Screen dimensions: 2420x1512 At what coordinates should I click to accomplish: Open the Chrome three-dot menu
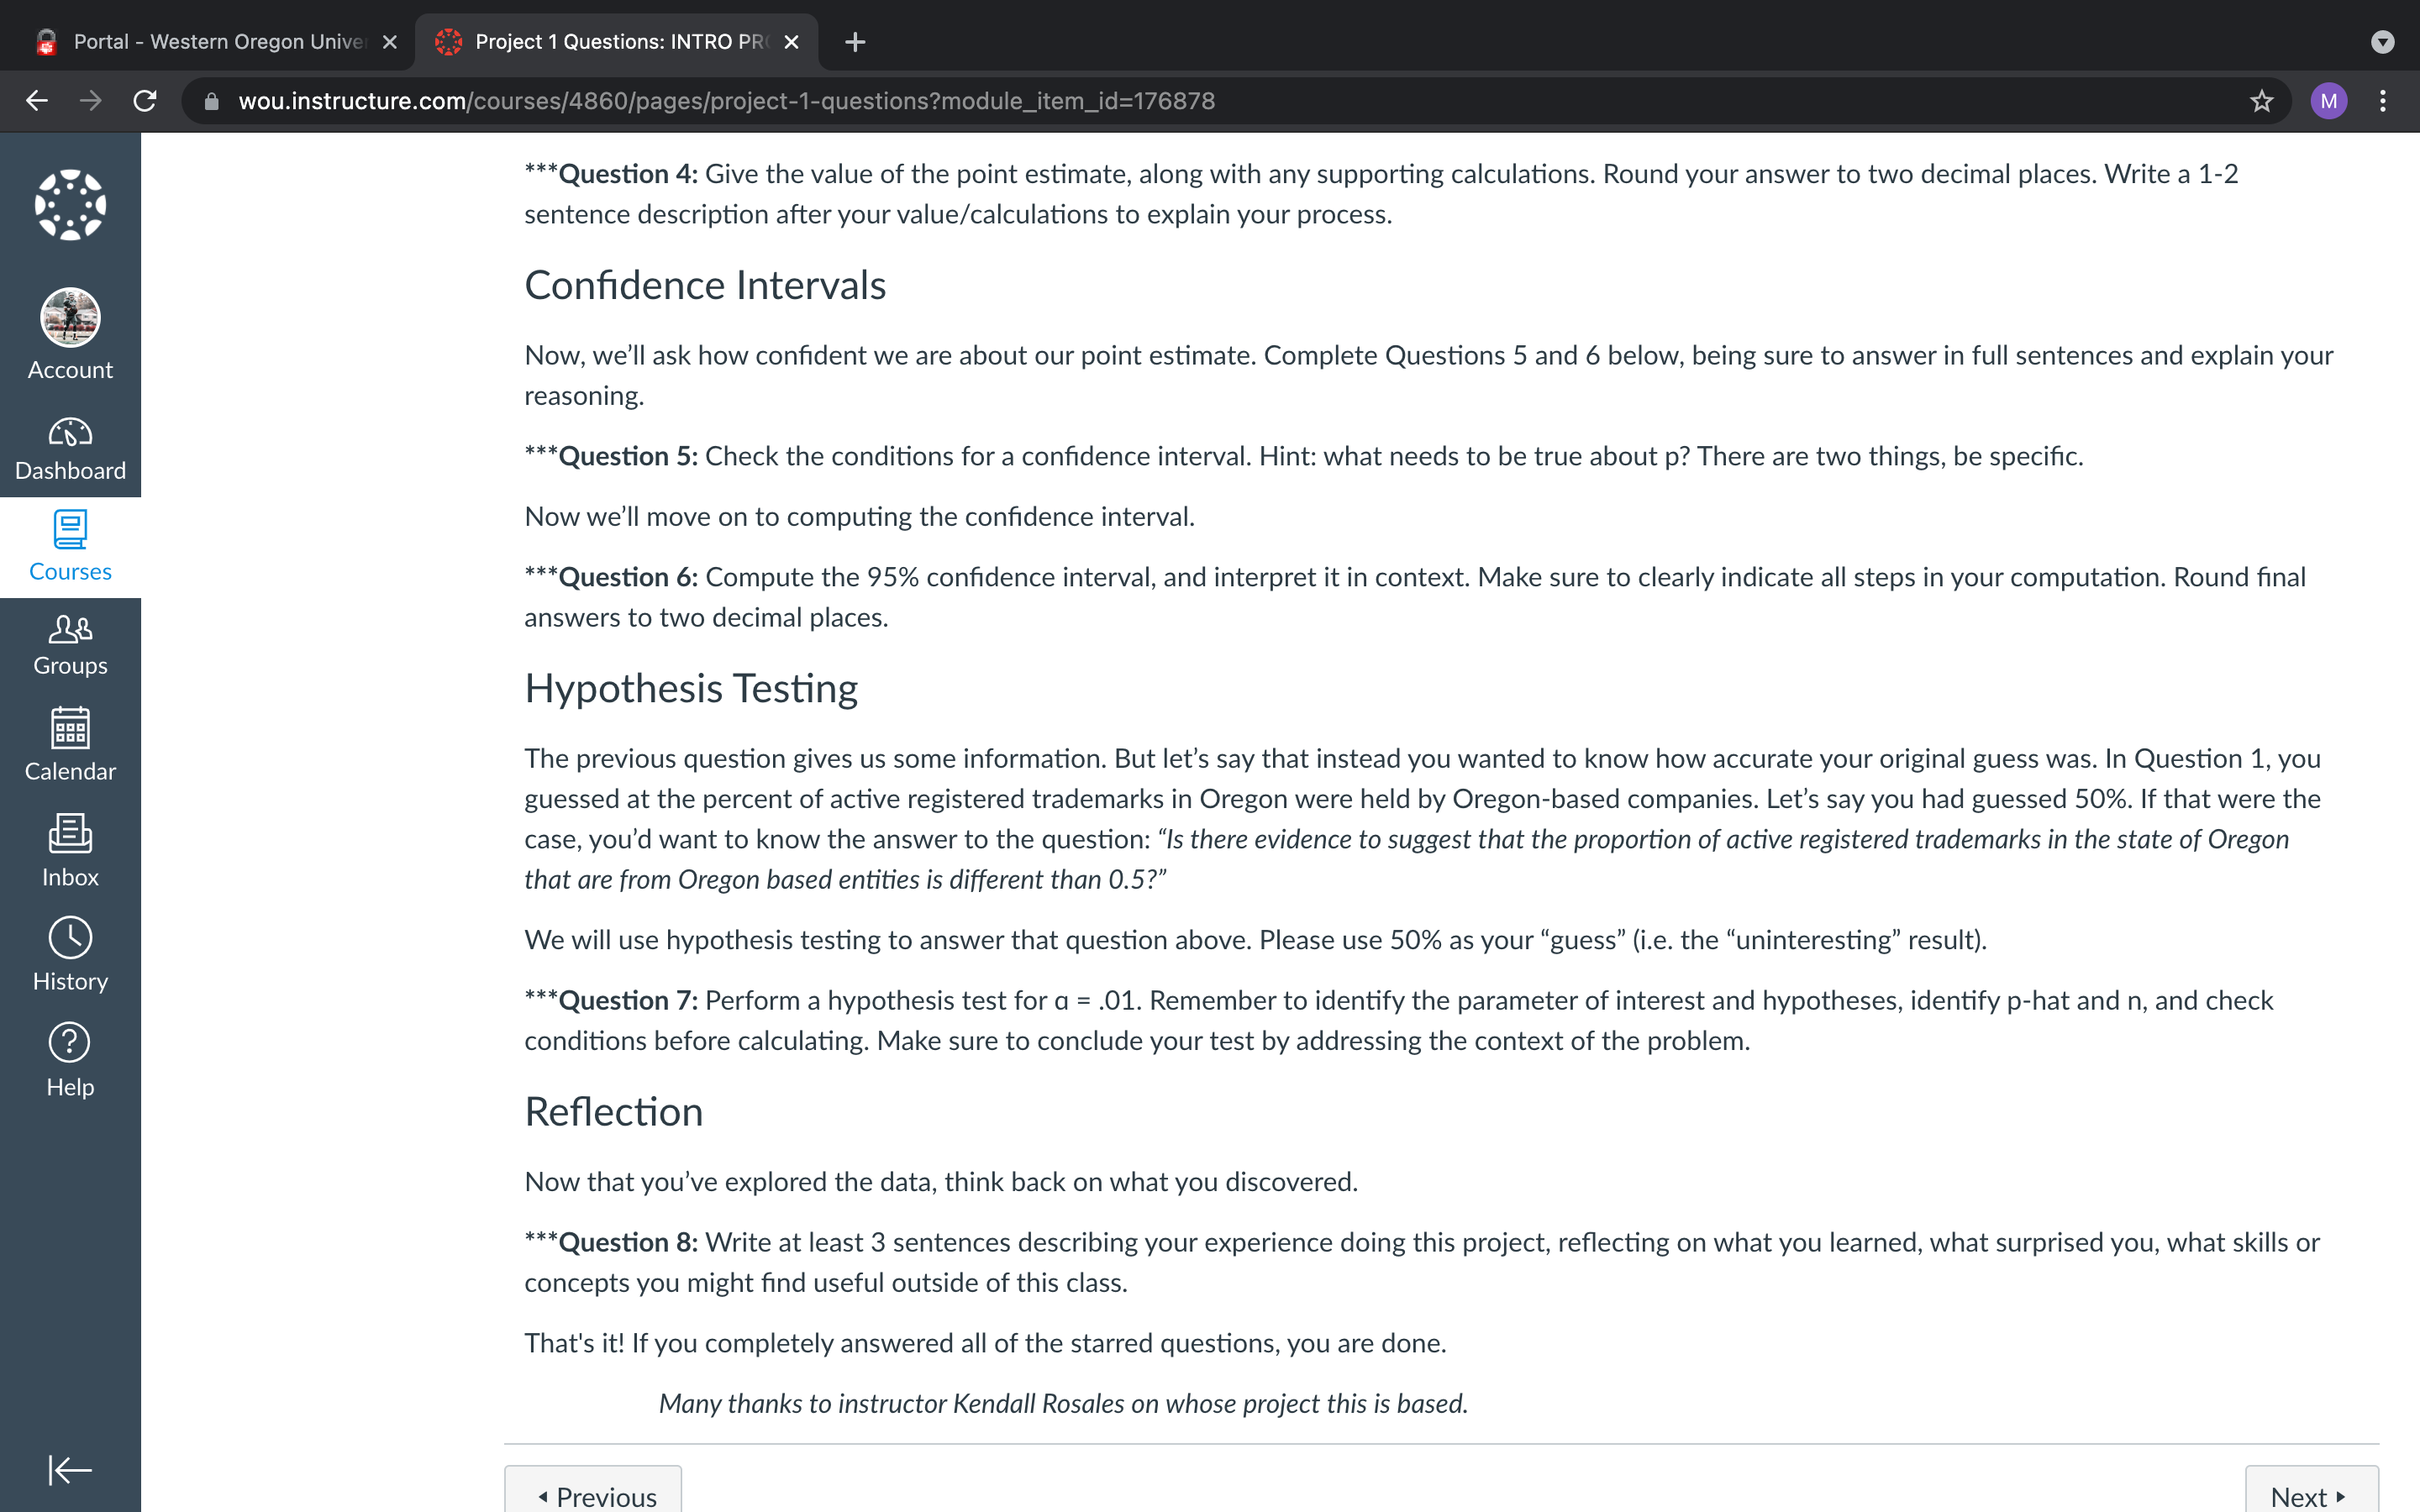tap(2383, 101)
